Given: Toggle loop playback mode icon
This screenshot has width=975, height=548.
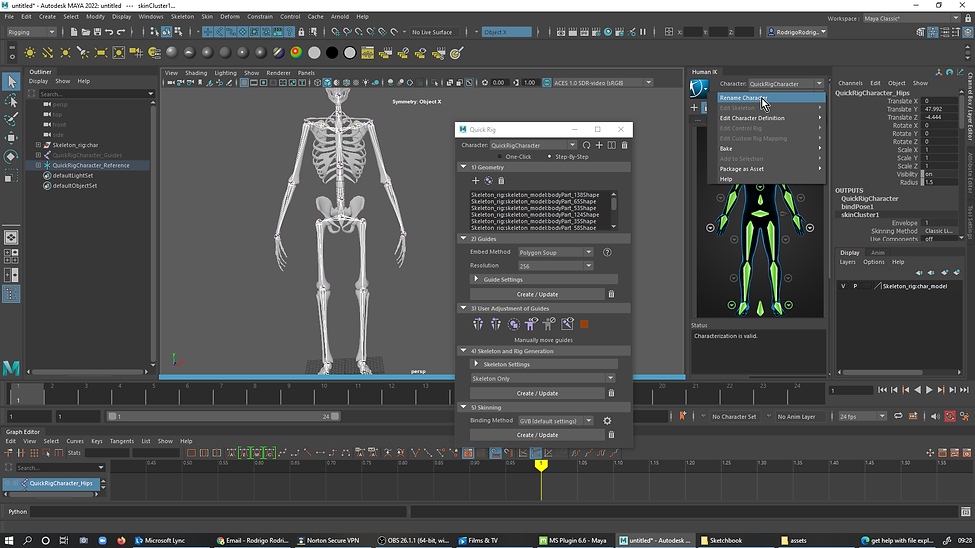Looking at the screenshot, I should tap(898, 416).
